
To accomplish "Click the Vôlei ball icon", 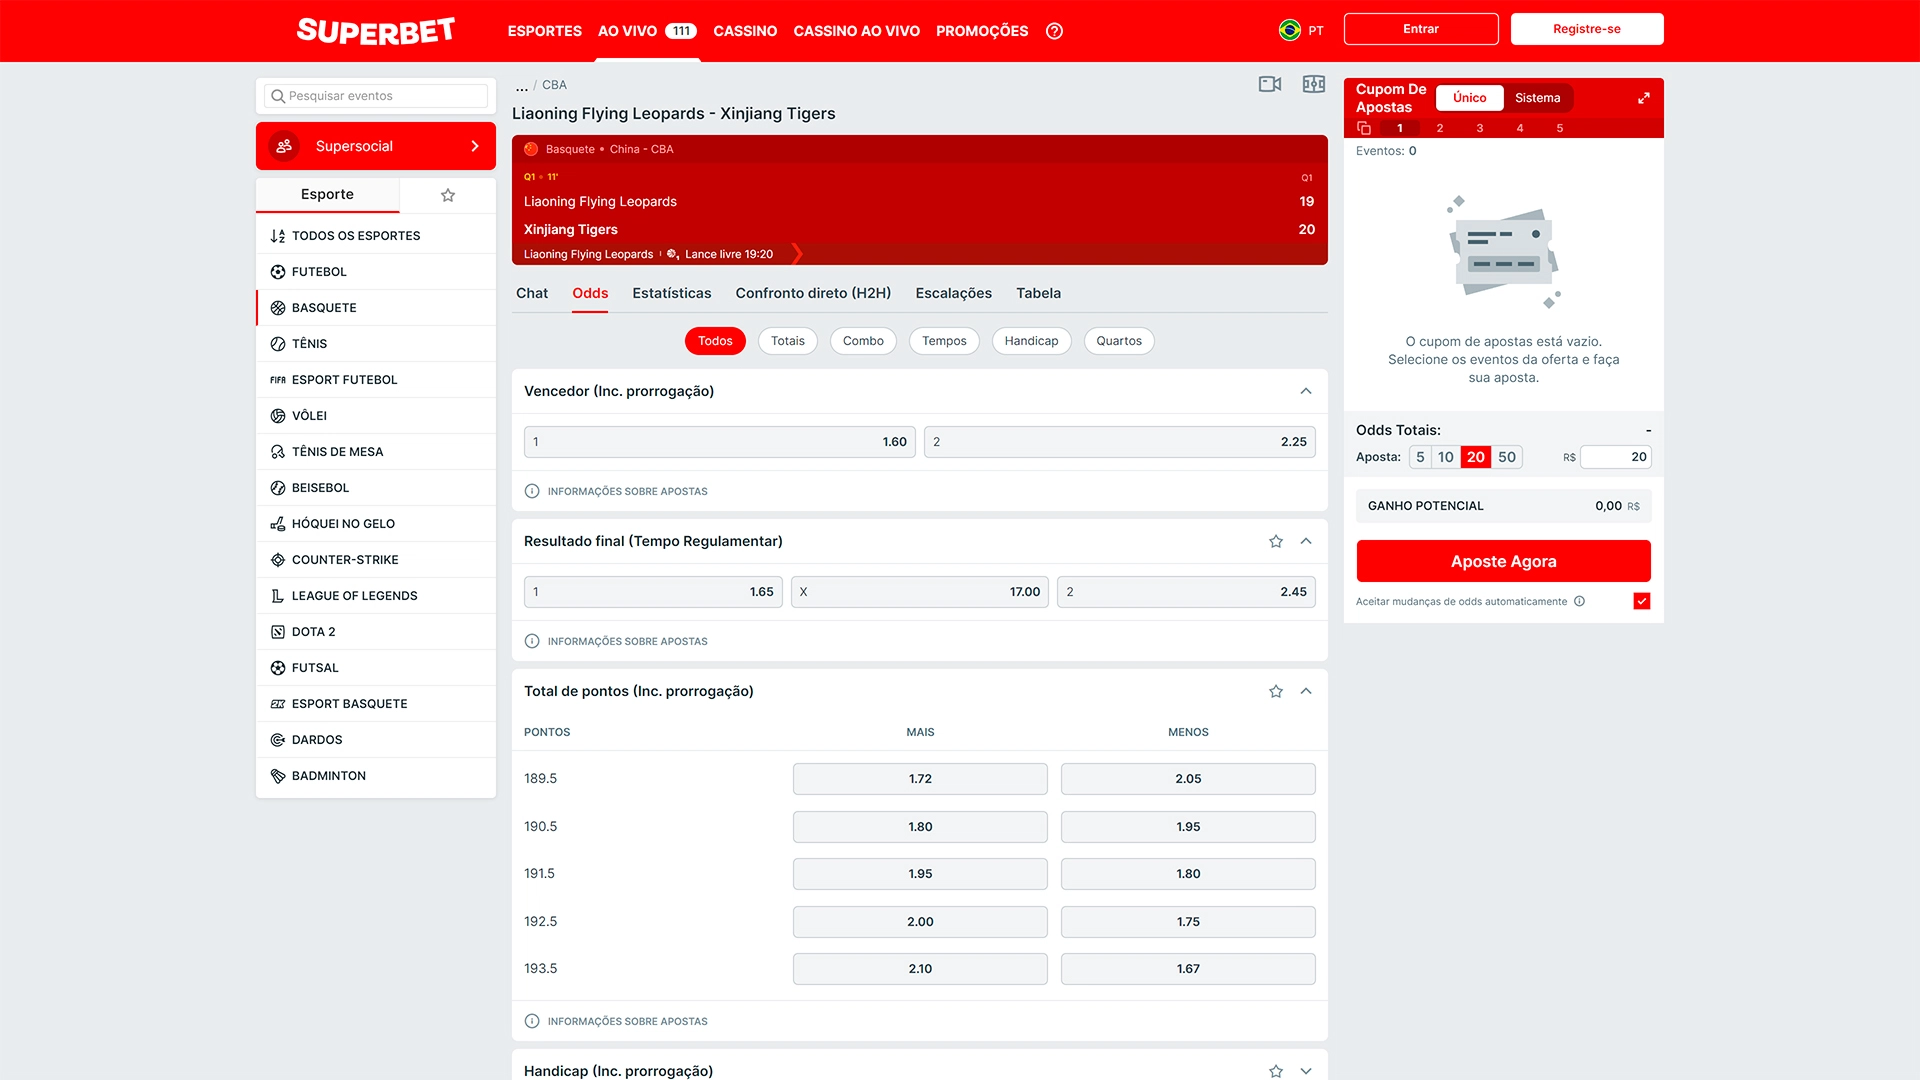I will click(278, 416).
